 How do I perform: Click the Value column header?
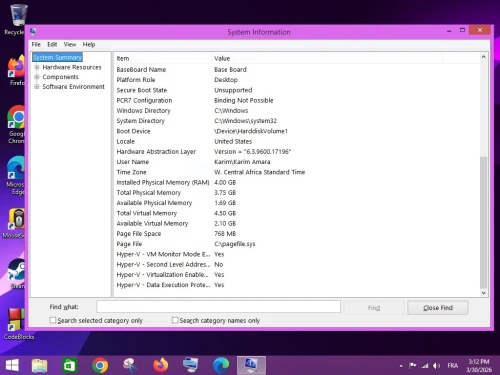[x=327, y=58]
